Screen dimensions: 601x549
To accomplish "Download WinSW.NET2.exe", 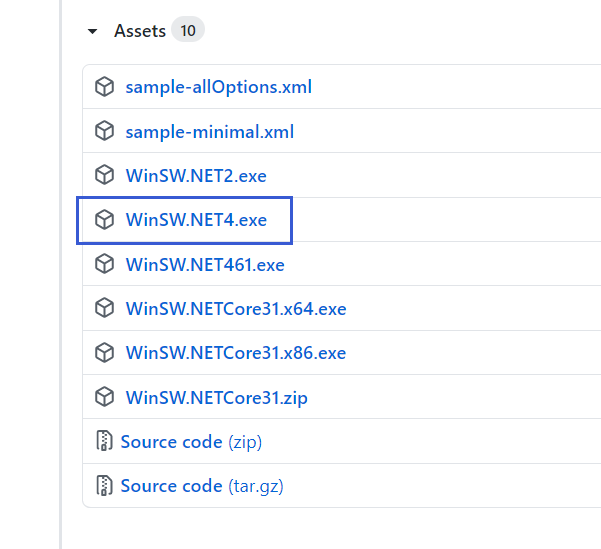I will [x=196, y=175].
